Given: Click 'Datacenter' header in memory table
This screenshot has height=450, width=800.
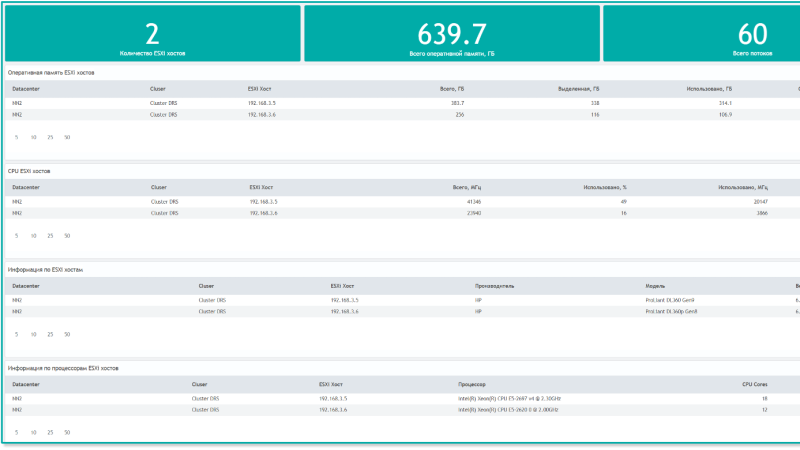Looking at the screenshot, I should (x=26, y=89).
